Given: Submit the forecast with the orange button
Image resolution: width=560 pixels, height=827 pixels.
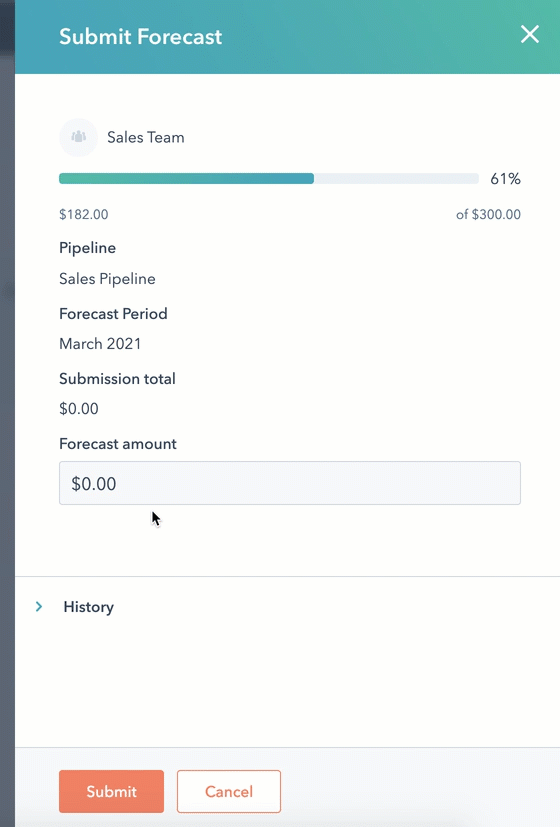Looking at the screenshot, I should pyautogui.click(x=111, y=791).
